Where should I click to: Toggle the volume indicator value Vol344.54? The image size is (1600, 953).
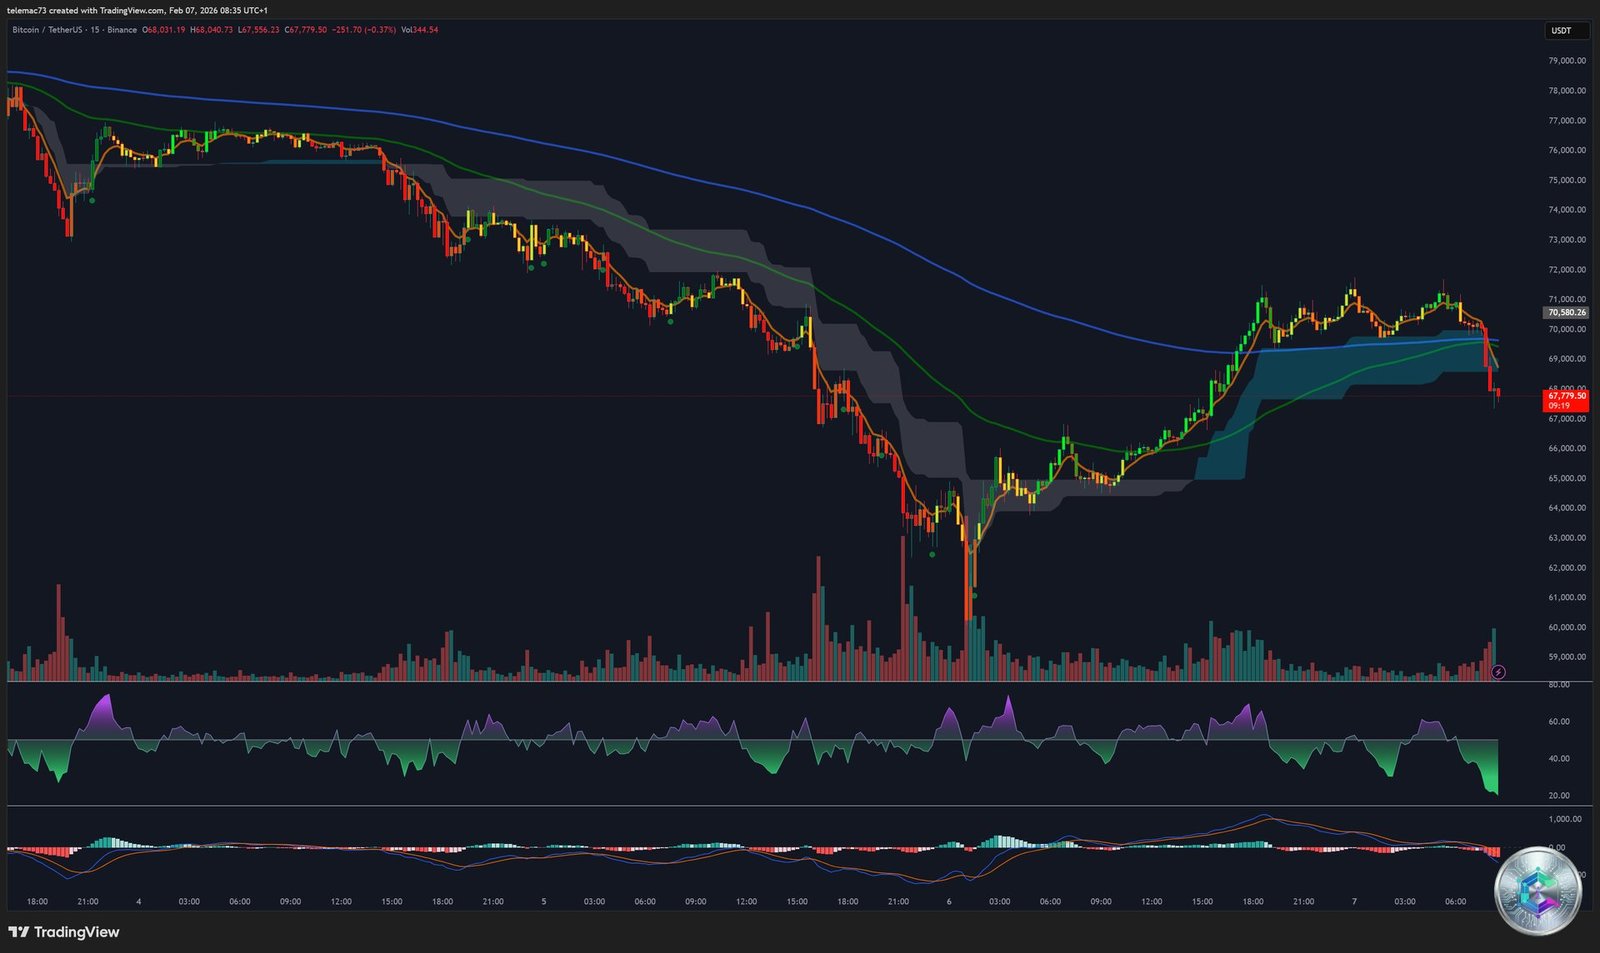(x=418, y=31)
